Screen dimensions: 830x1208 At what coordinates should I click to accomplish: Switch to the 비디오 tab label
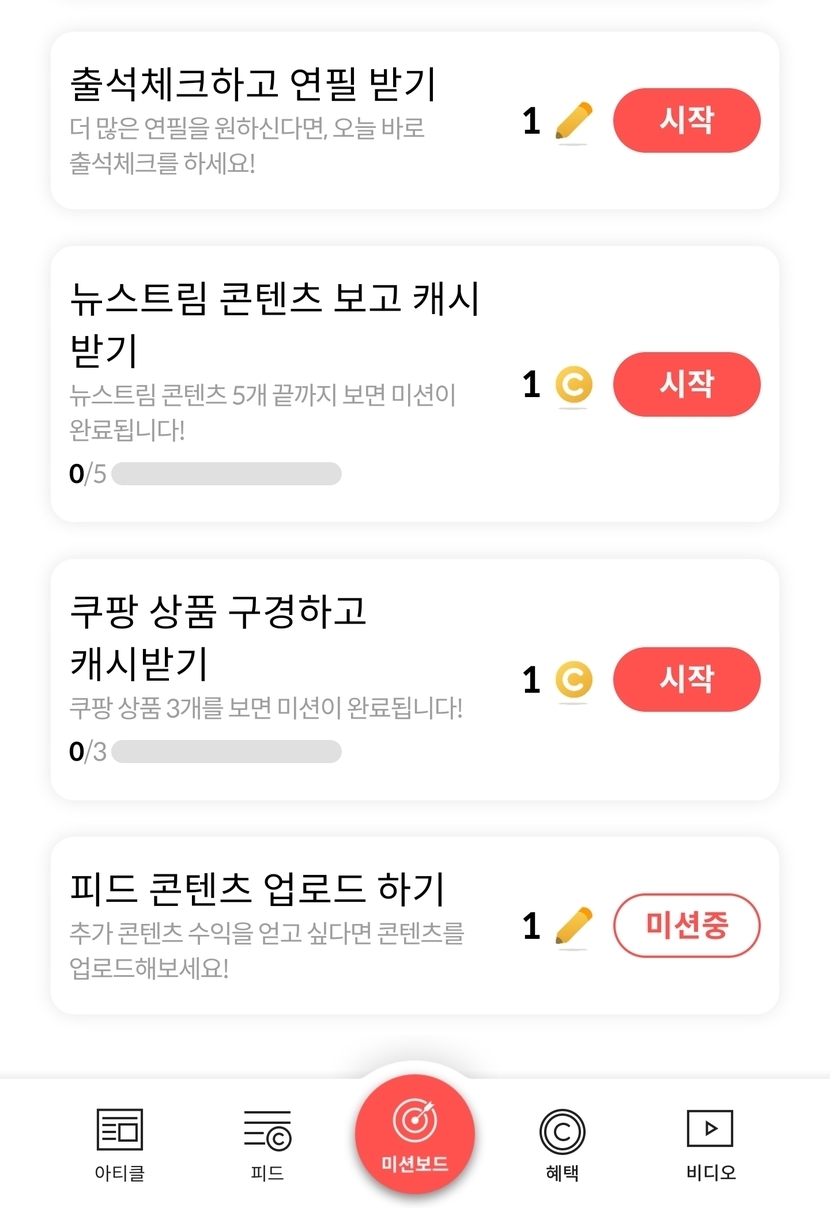[710, 1173]
